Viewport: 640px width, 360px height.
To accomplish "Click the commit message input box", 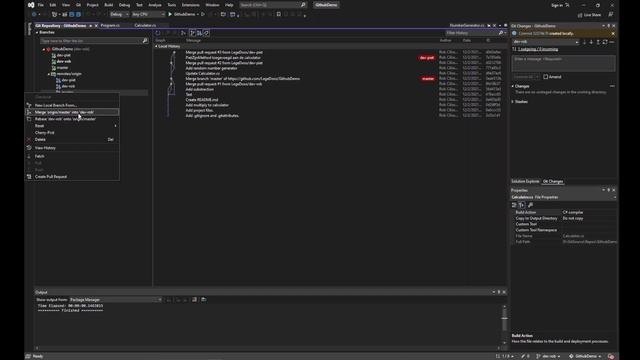I will 563,63.
